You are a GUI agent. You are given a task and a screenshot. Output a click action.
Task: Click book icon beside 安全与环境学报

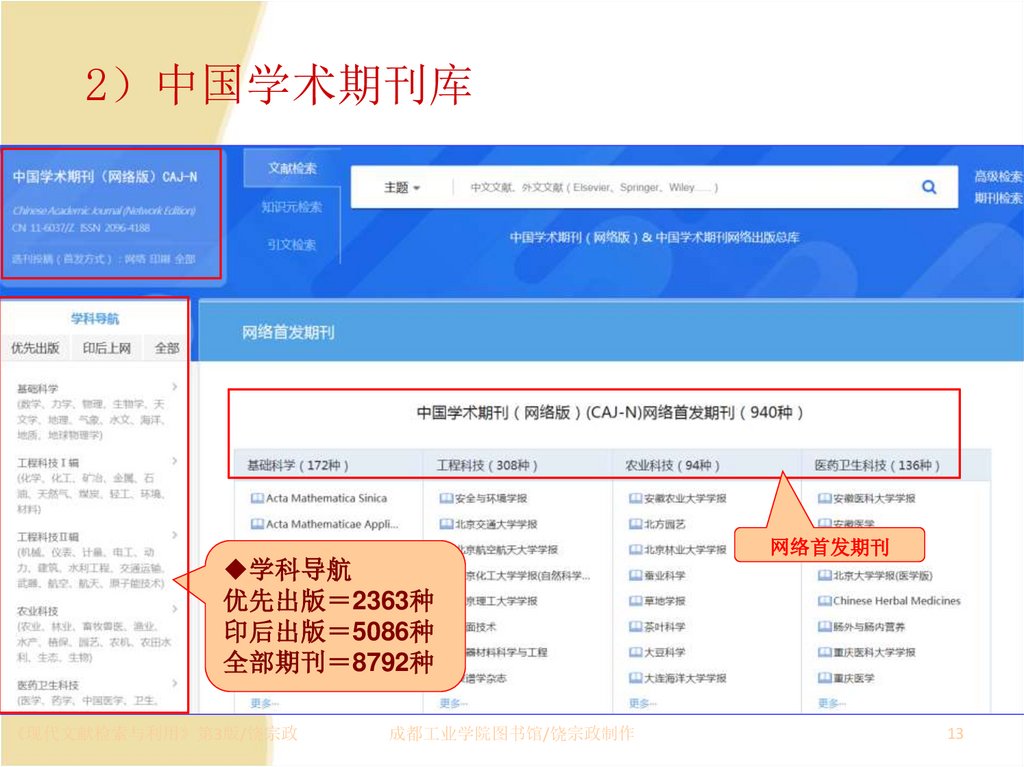[x=446, y=498]
